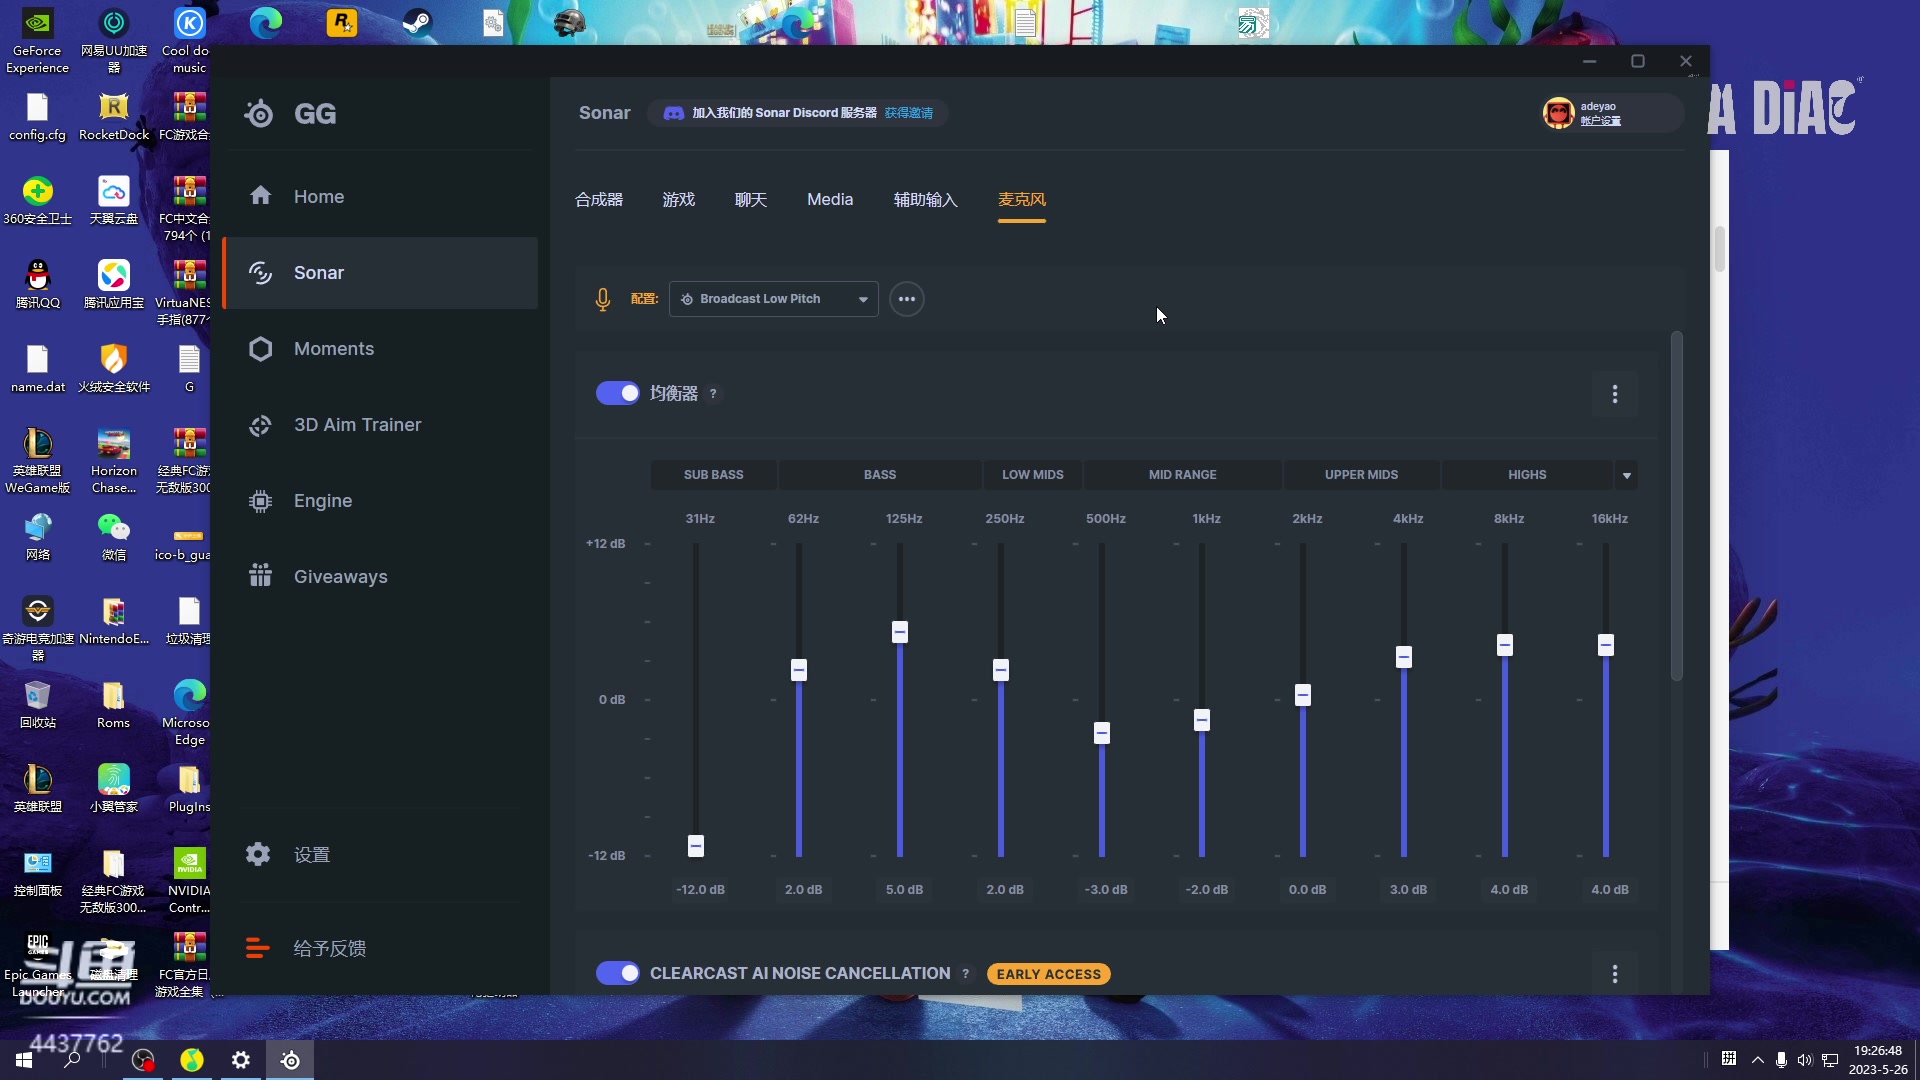The height and width of the screenshot is (1080, 1920).
Task: Click ClearCast help question mark
Action: (x=965, y=974)
